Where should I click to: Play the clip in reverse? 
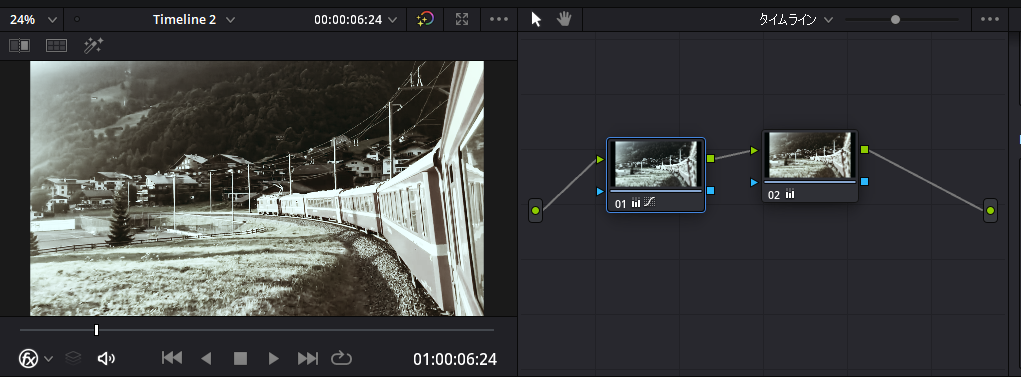pos(206,358)
